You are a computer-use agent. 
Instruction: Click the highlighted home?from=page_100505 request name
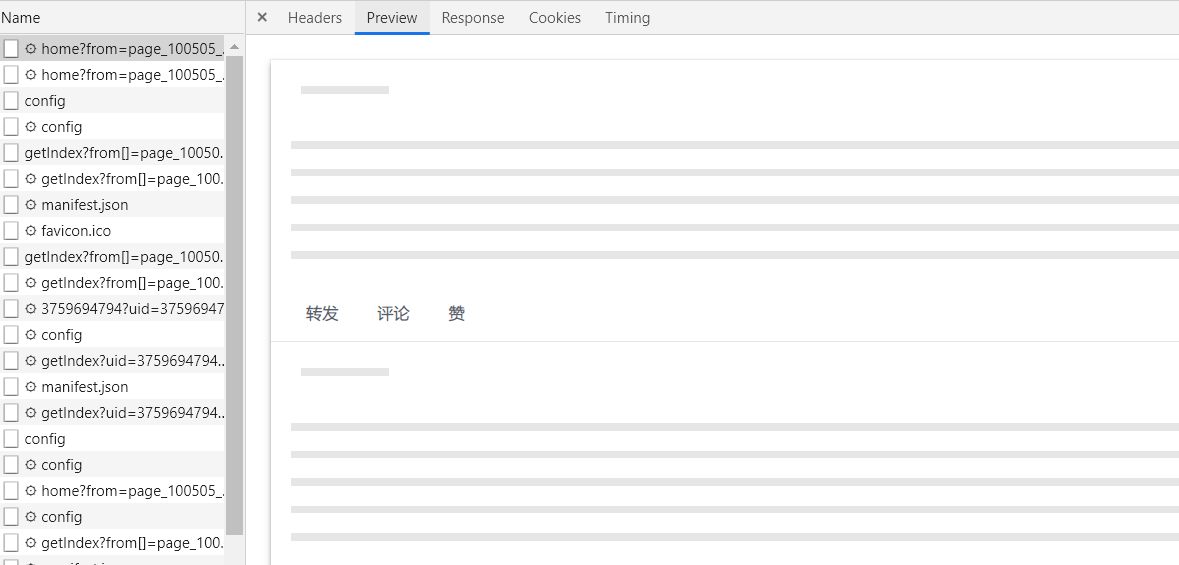tap(132, 49)
